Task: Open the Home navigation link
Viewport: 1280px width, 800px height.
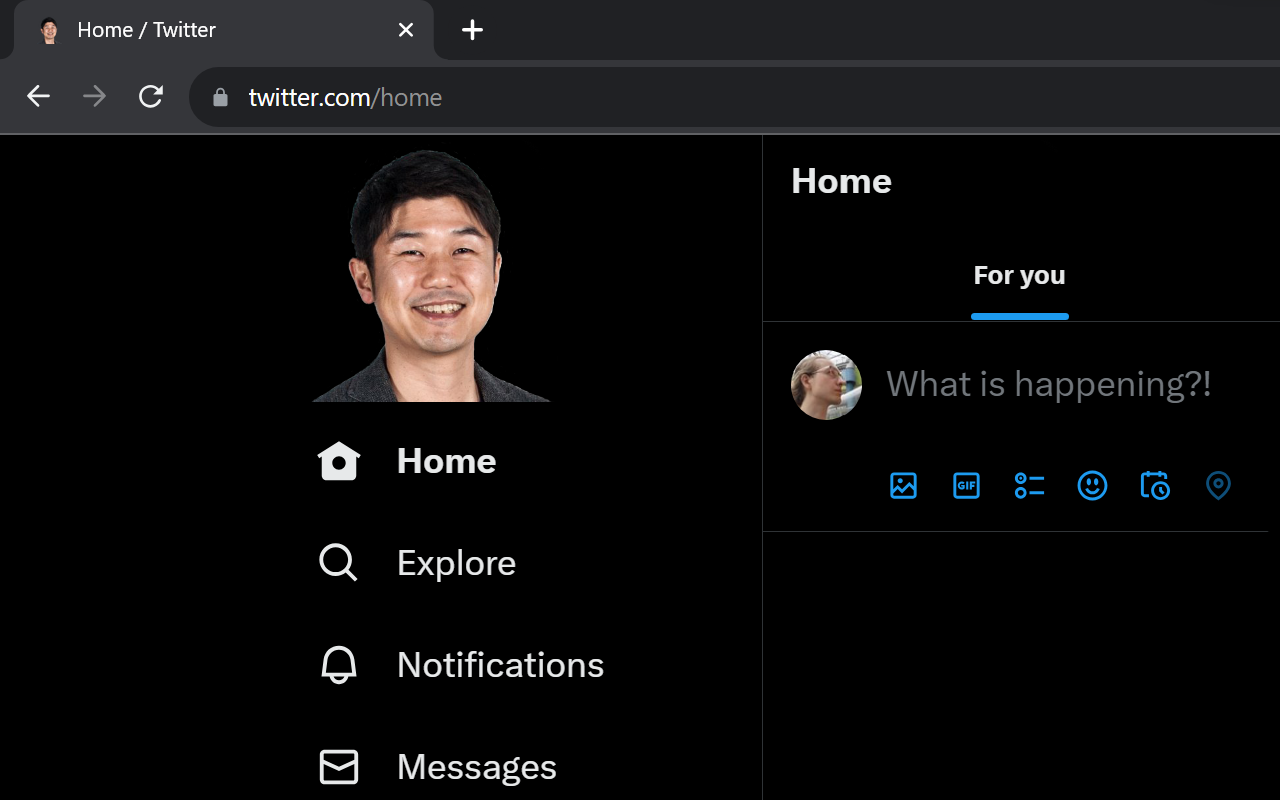Action: (x=446, y=461)
